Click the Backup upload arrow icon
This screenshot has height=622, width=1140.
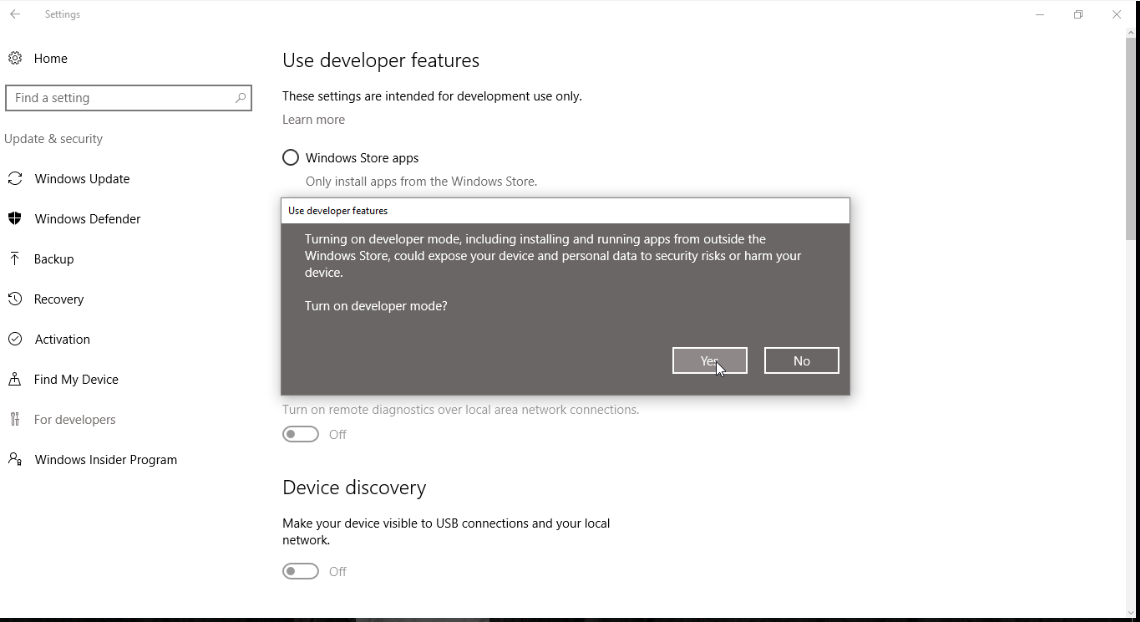click(15, 259)
